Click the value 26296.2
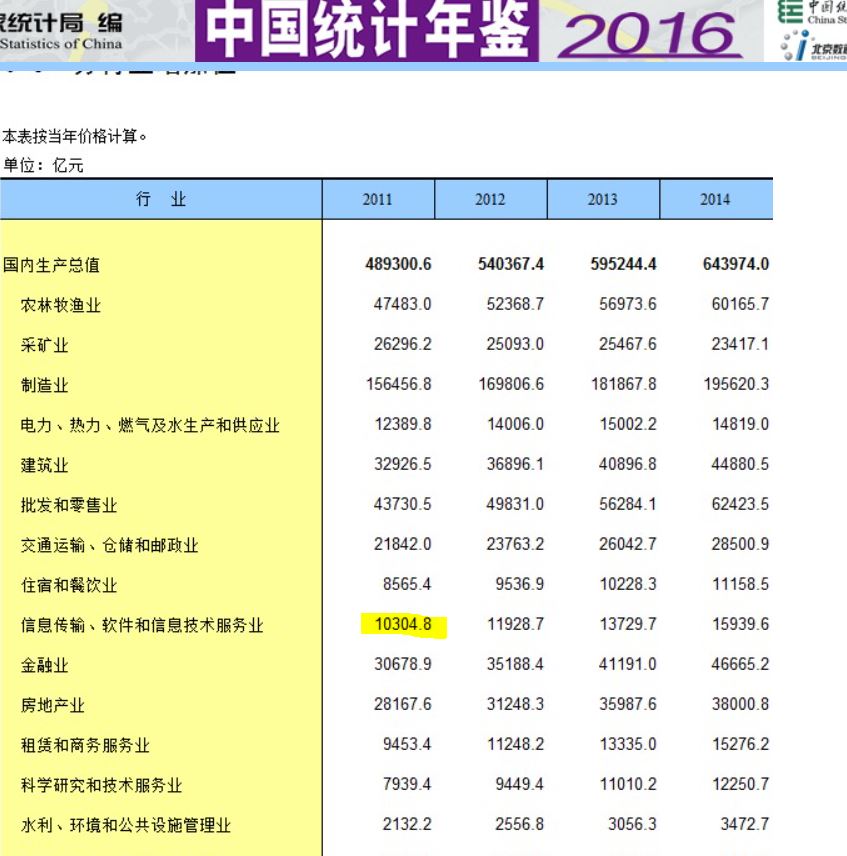847x856 pixels. [402, 344]
